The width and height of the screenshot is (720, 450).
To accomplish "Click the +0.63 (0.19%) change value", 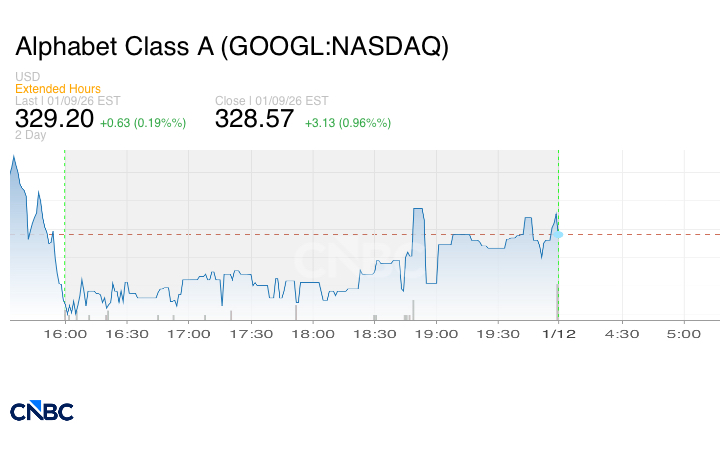I will click(x=143, y=123).
